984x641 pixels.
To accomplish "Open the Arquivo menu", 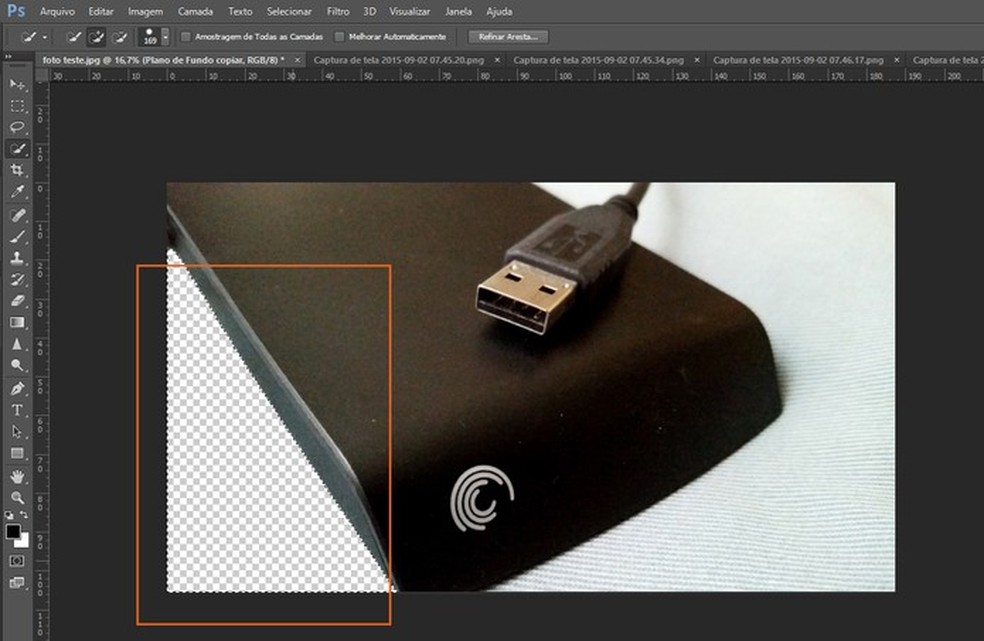I will pyautogui.click(x=57, y=11).
